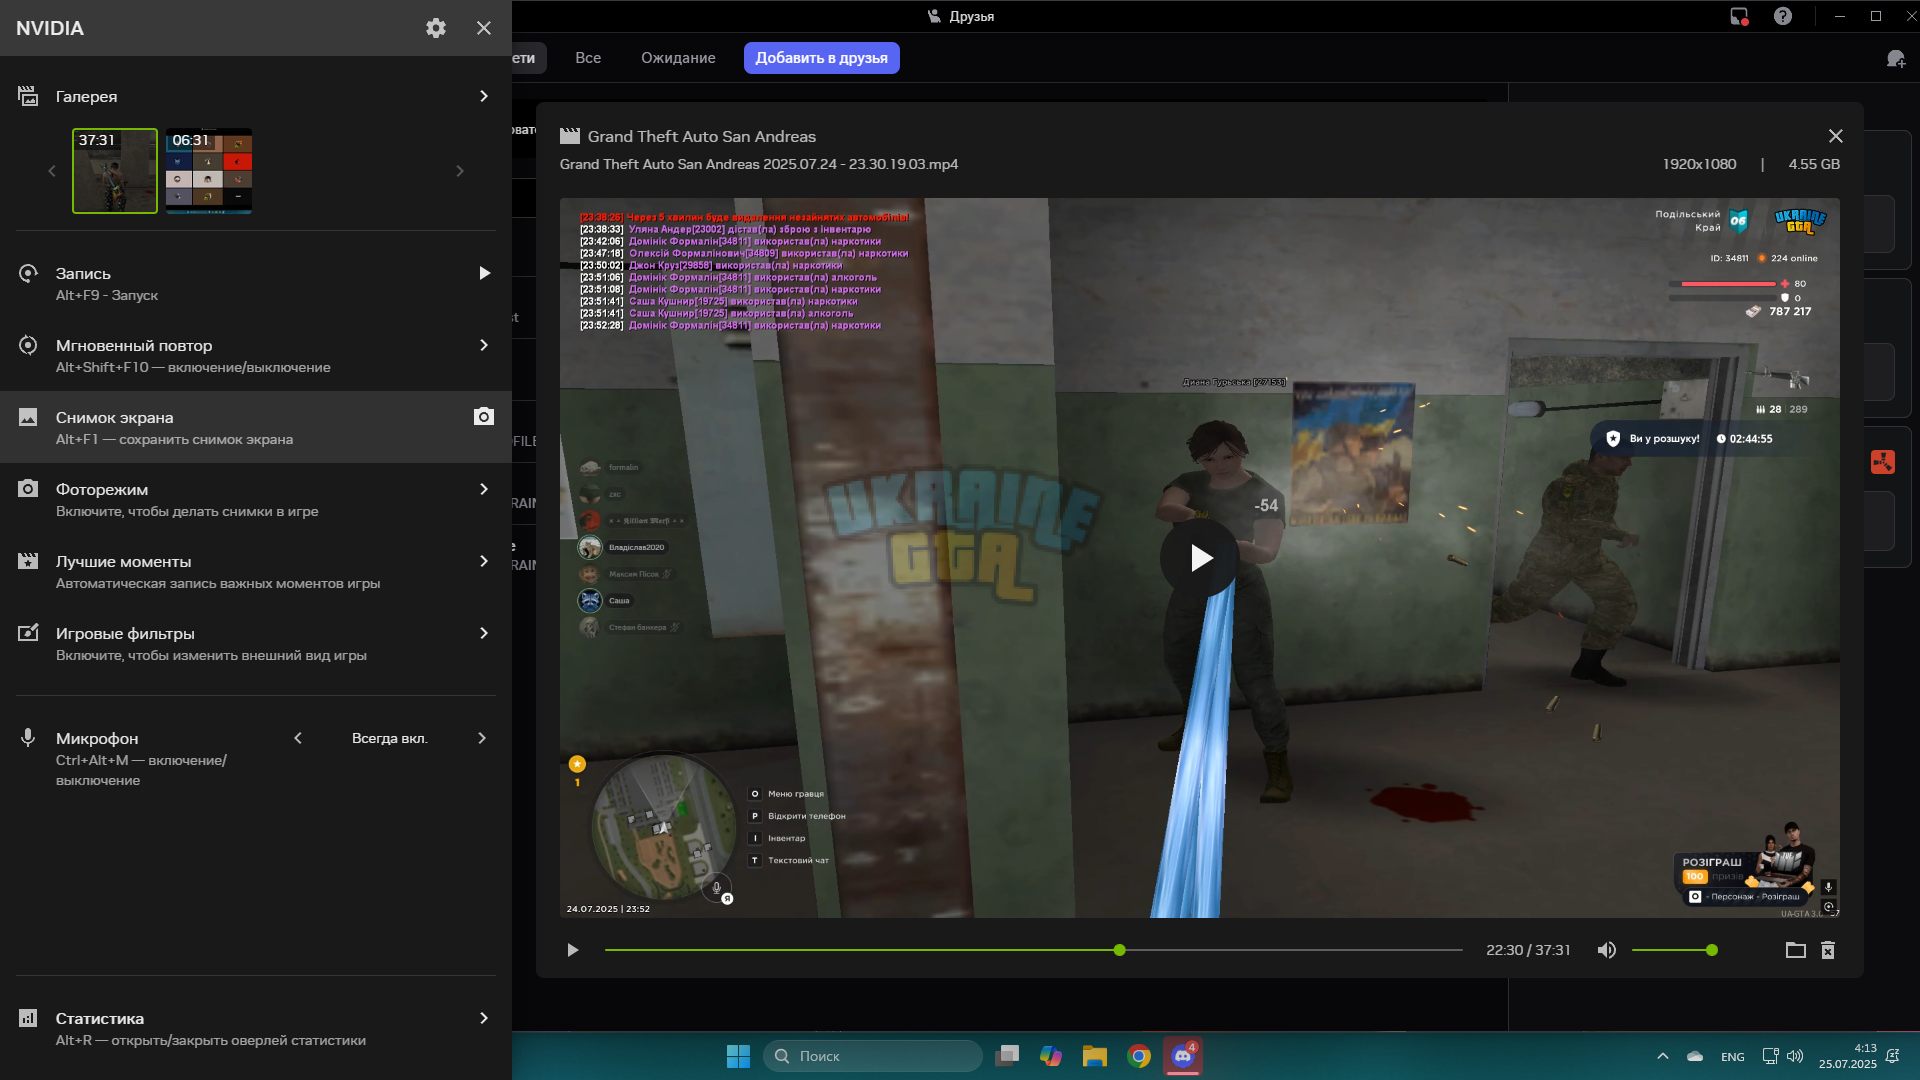Close the video preview panel
The image size is (1920, 1080).
click(1836, 136)
